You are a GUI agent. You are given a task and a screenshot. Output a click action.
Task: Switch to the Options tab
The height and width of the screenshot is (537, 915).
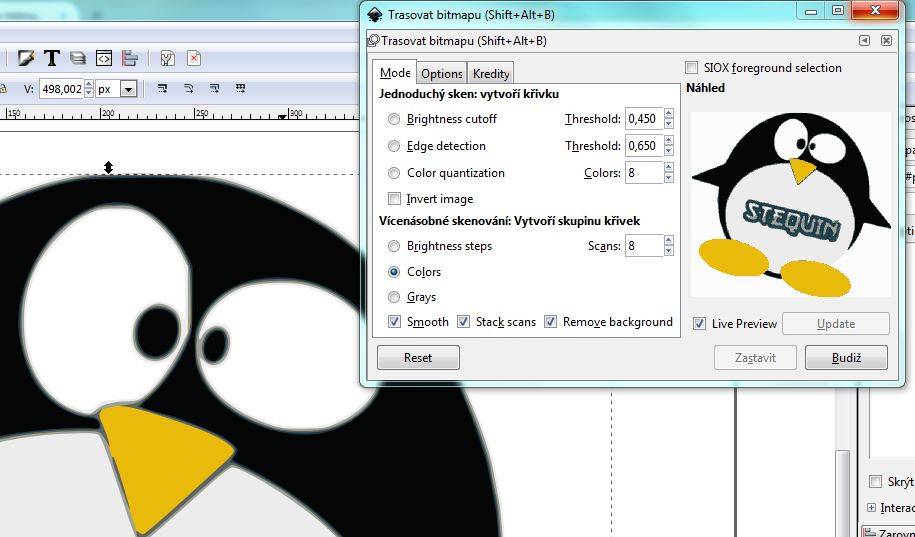pos(442,74)
